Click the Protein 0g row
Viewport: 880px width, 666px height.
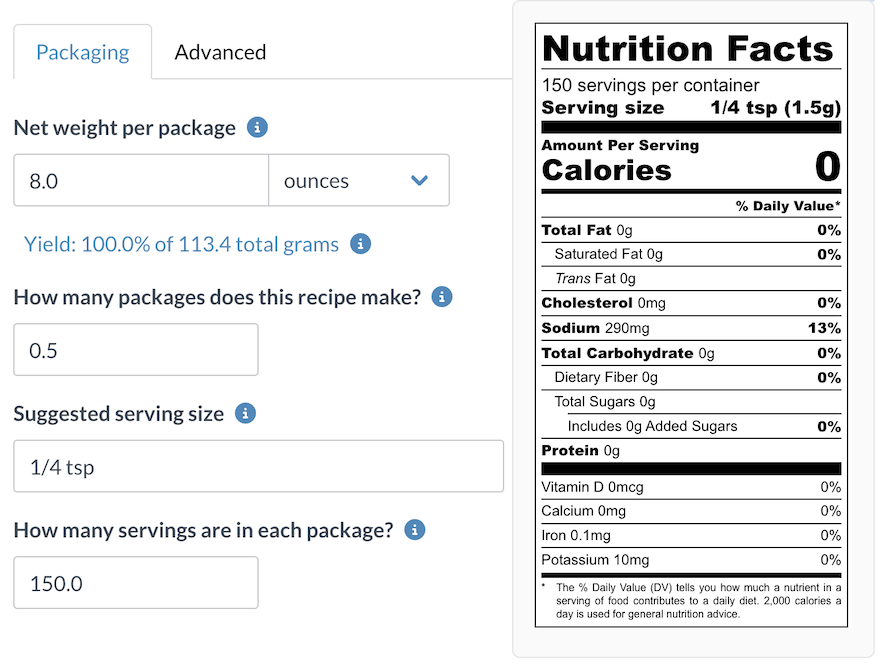tap(690, 451)
